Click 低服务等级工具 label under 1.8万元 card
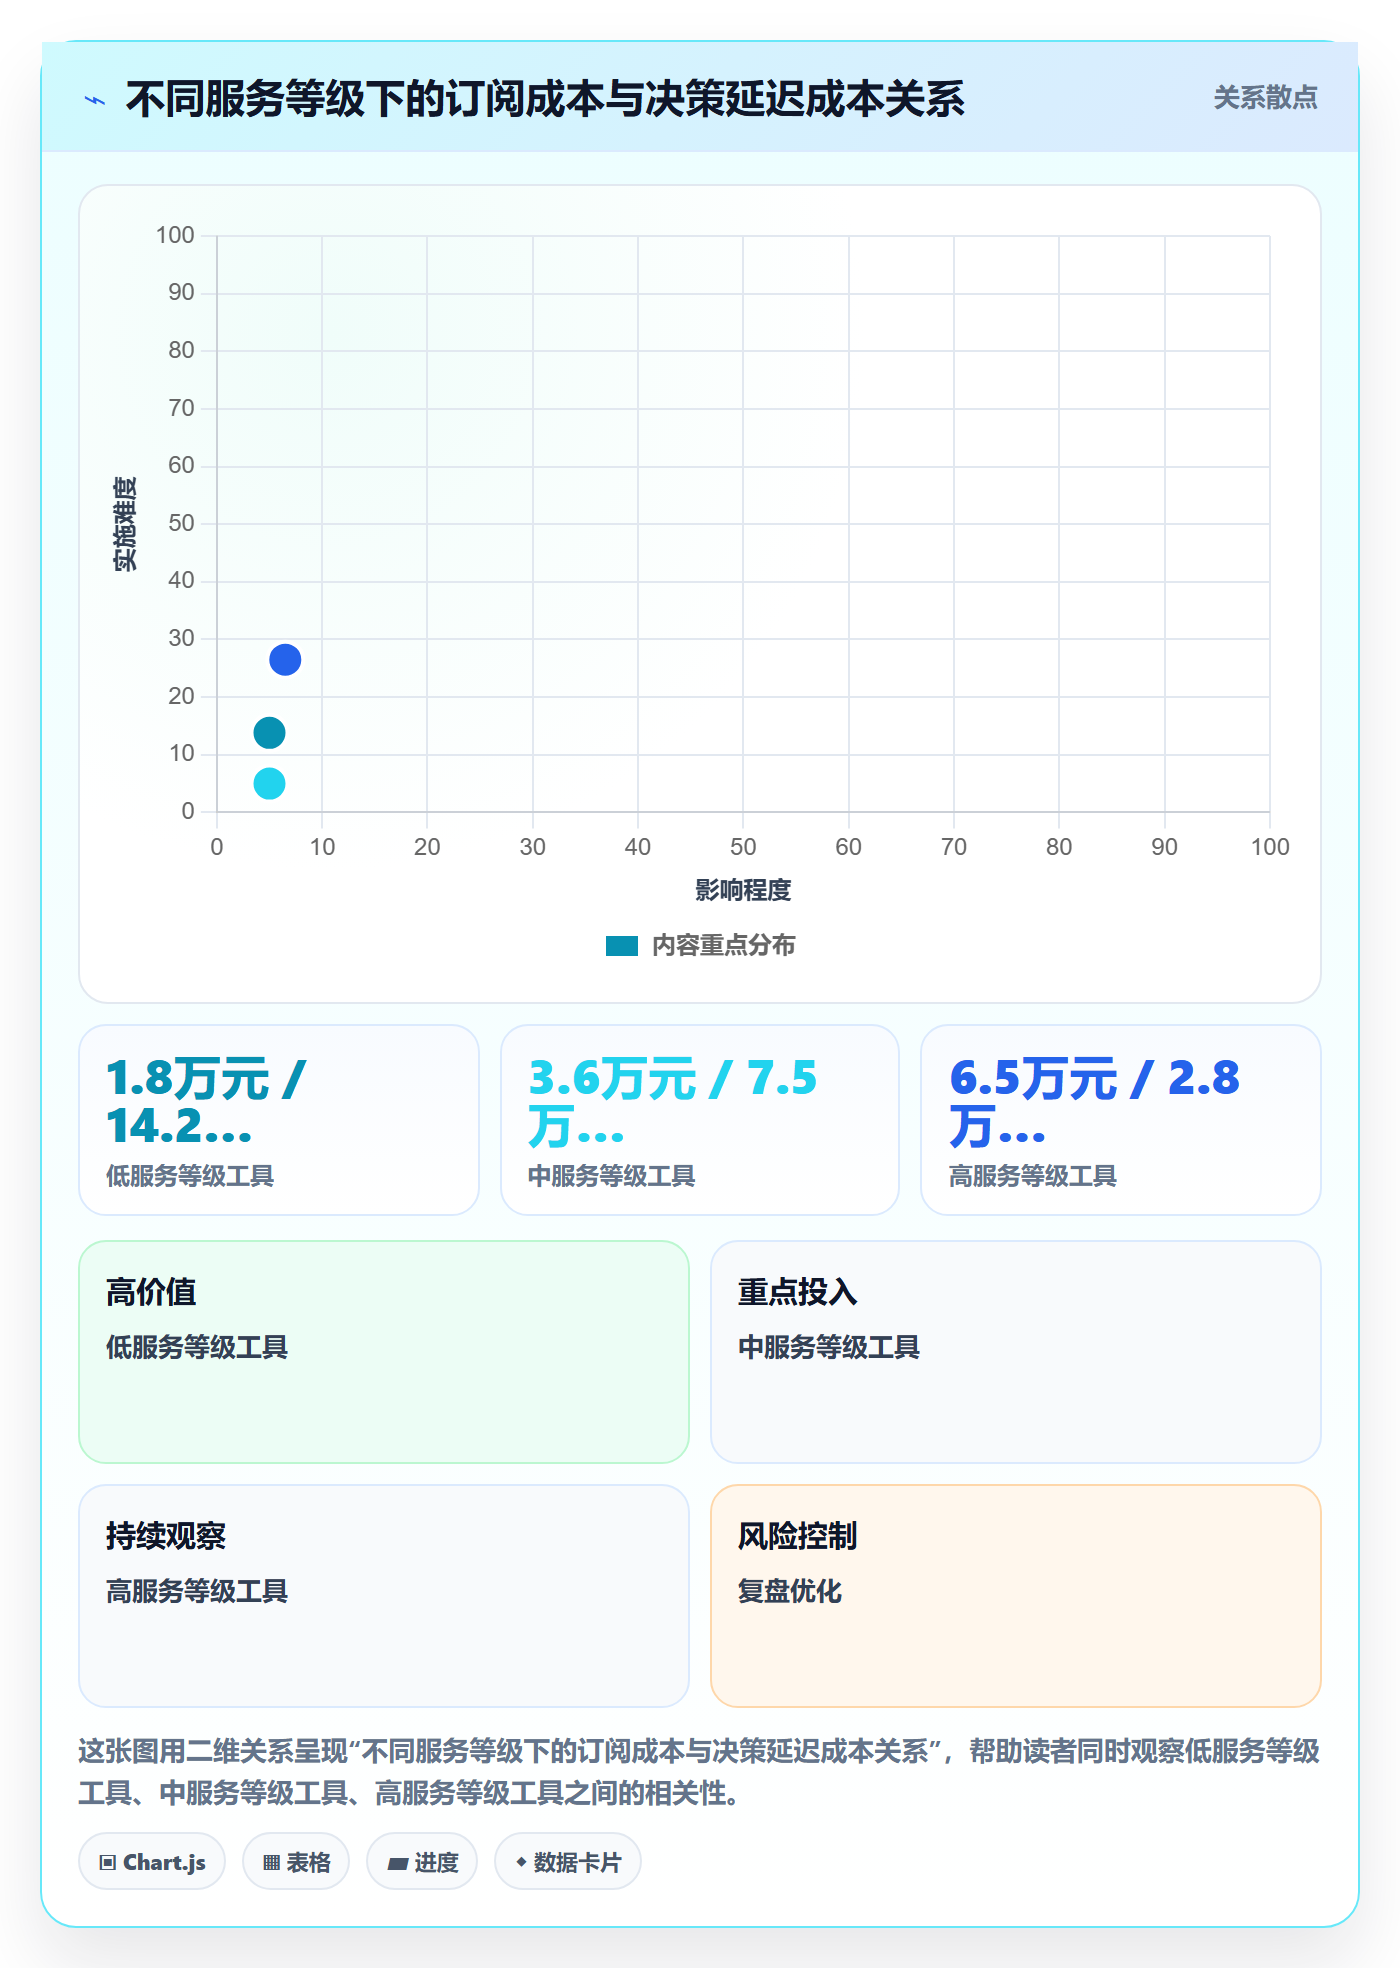This screenshot has height=1968, width=1400. pos(190,1176)
